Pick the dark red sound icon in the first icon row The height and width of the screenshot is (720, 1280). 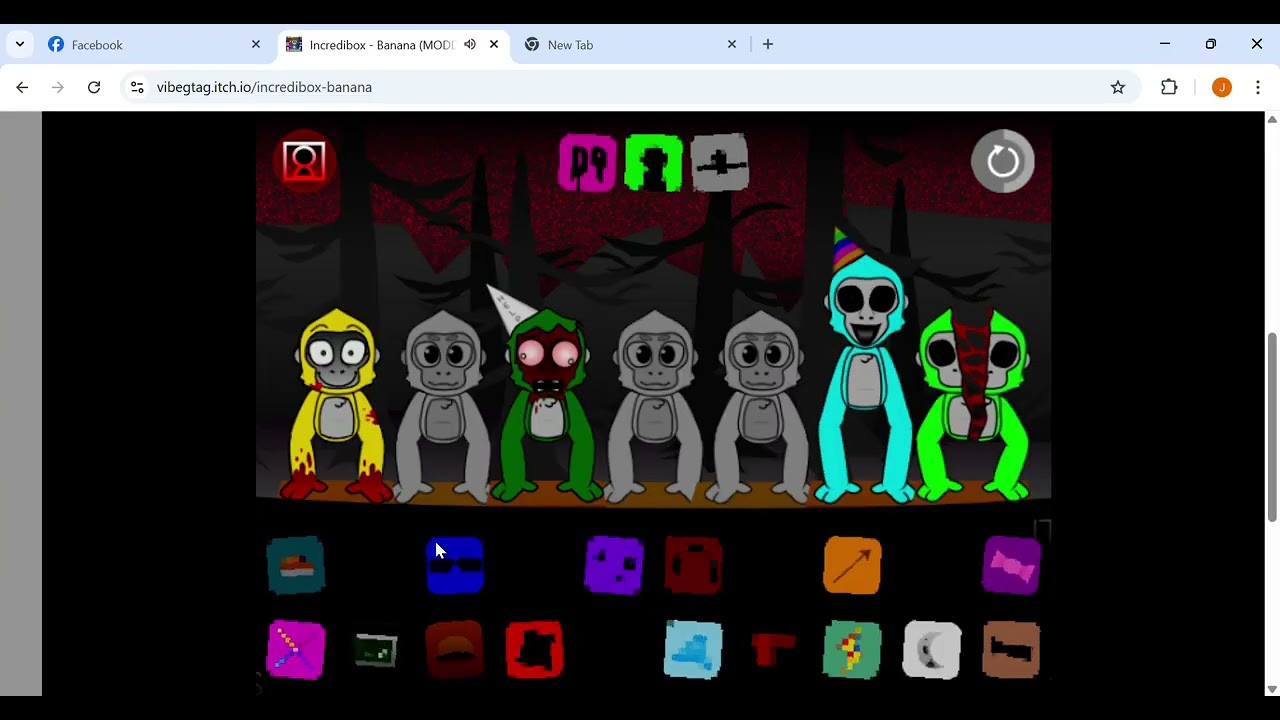[694, 565]
